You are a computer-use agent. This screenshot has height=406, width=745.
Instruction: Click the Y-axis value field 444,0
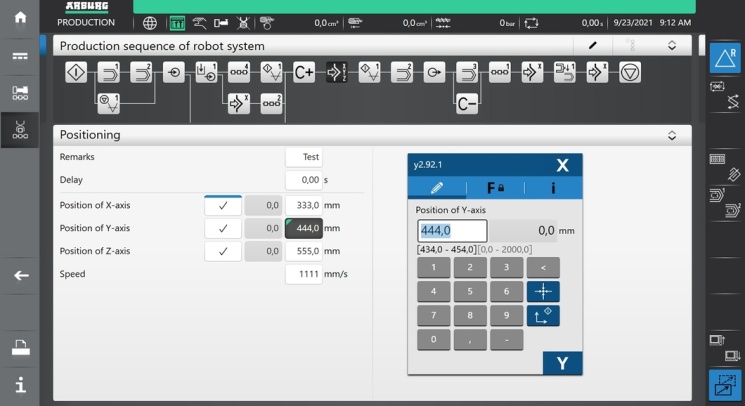pyautogui.click(x=304, y=228)
